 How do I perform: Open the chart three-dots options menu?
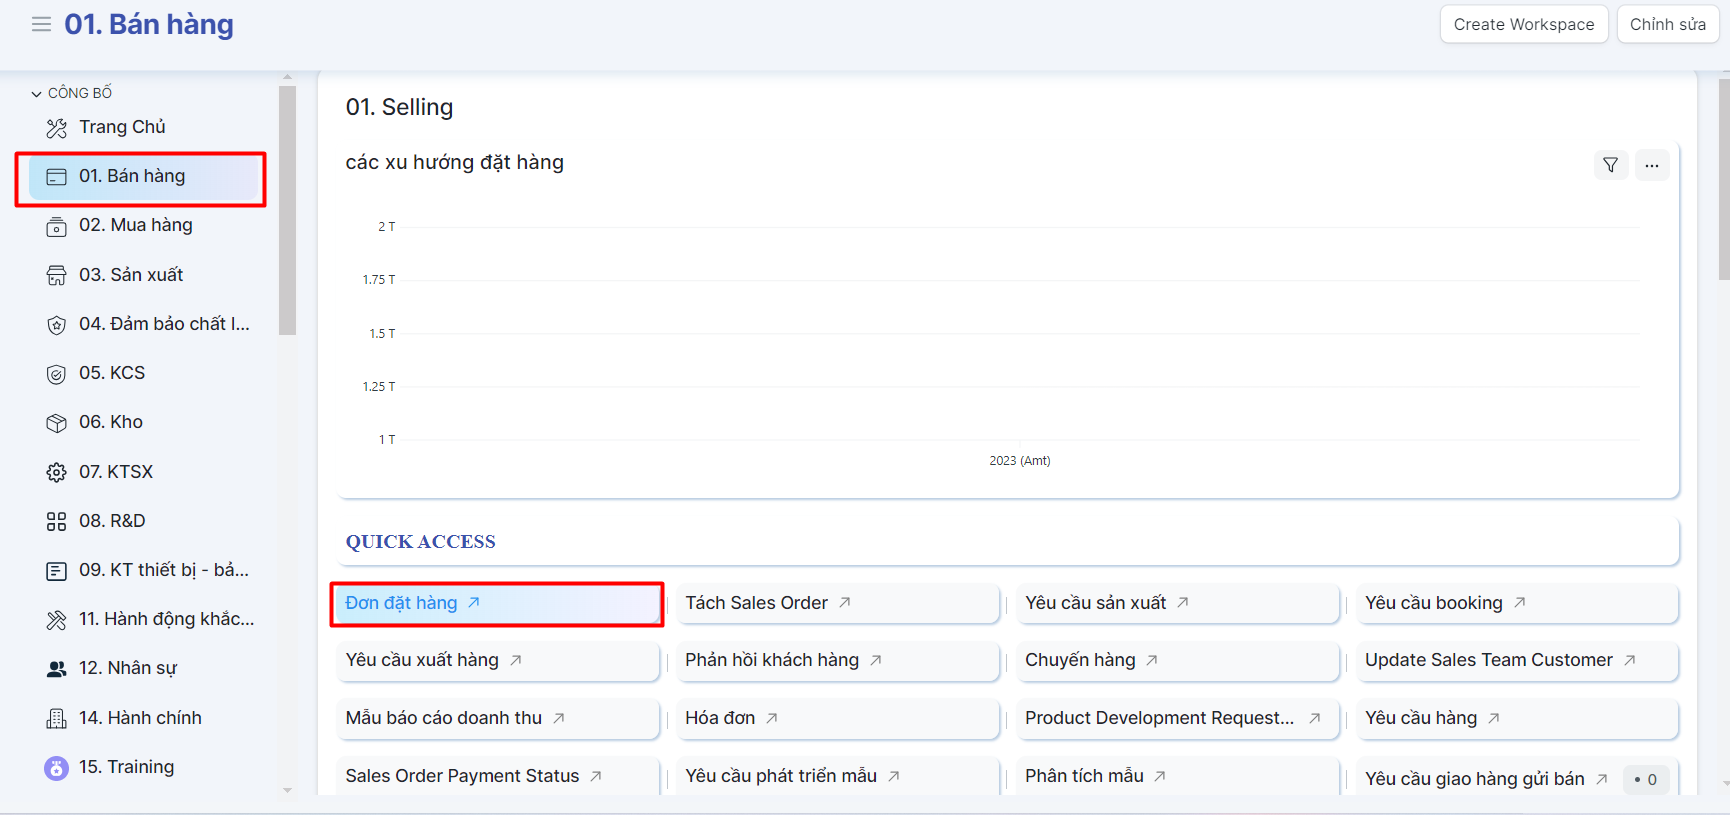pos(1651,165)
